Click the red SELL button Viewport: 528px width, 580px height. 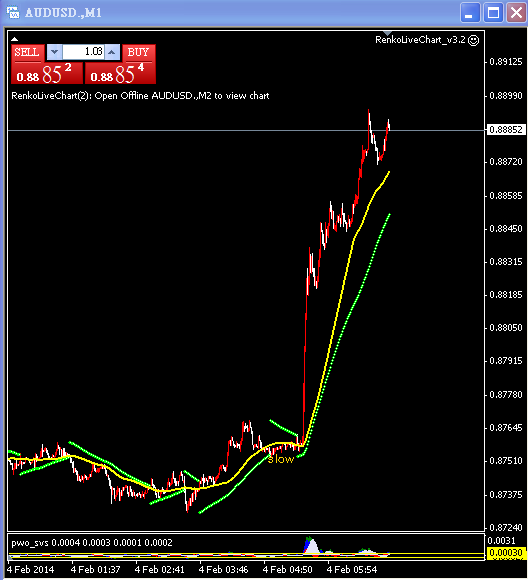point(27,53)
